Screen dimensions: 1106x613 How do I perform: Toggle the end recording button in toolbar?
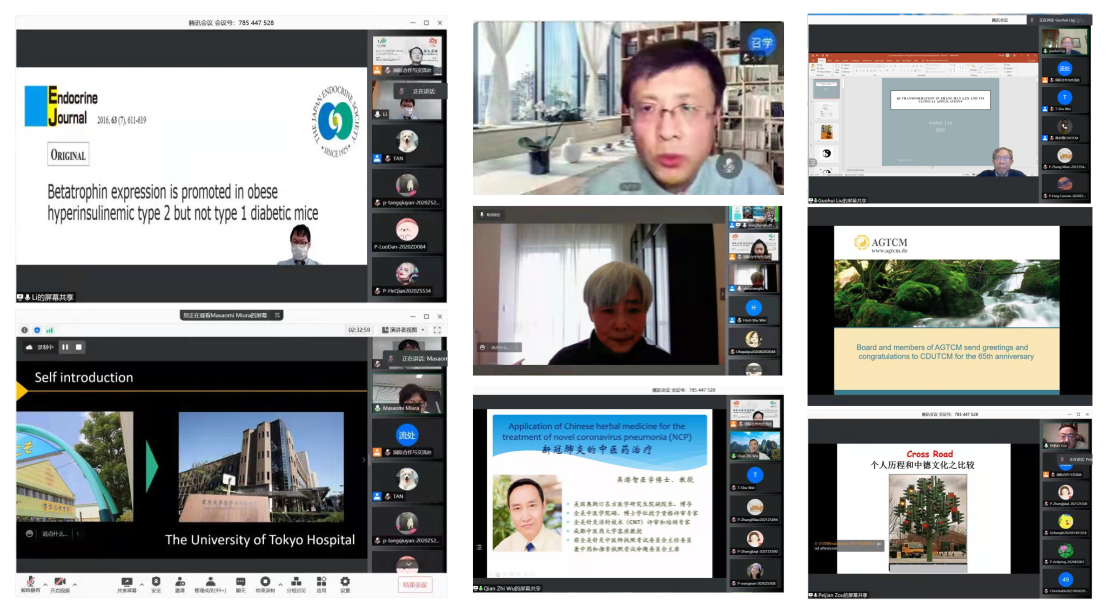tap(265, 582)
